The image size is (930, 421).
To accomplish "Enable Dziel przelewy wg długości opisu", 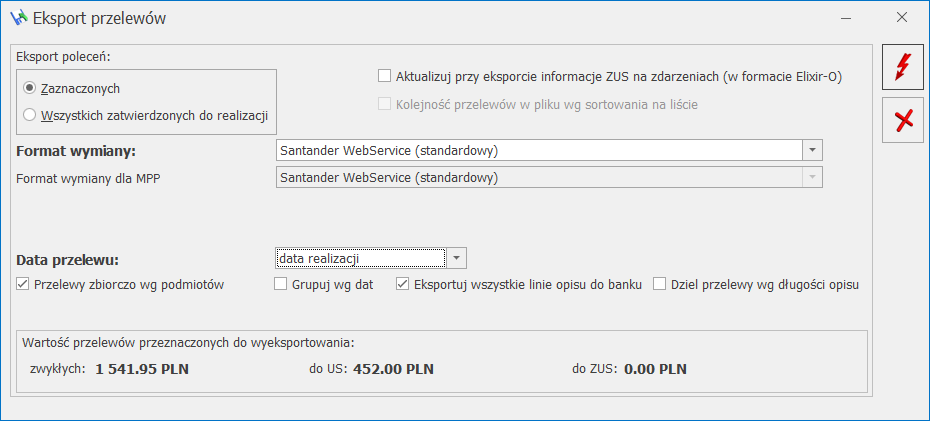I will (659, 285).
